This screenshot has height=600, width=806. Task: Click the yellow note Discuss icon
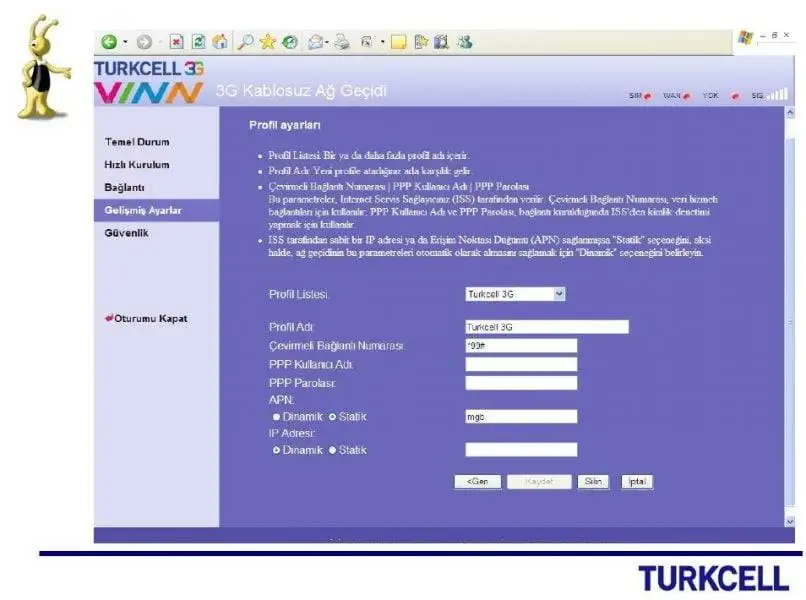pos(399,42)
